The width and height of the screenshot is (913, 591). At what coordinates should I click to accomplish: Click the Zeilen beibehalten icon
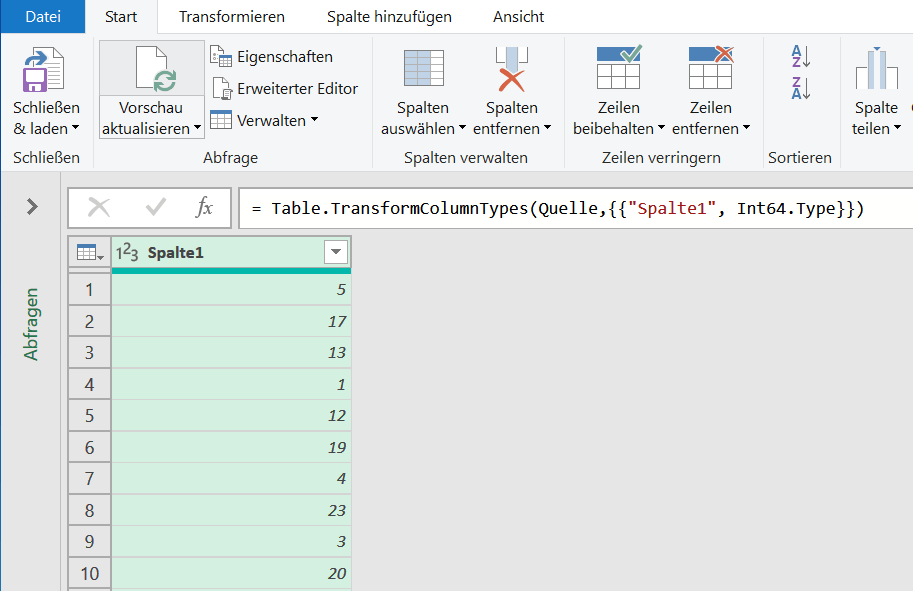coord(619,67)
